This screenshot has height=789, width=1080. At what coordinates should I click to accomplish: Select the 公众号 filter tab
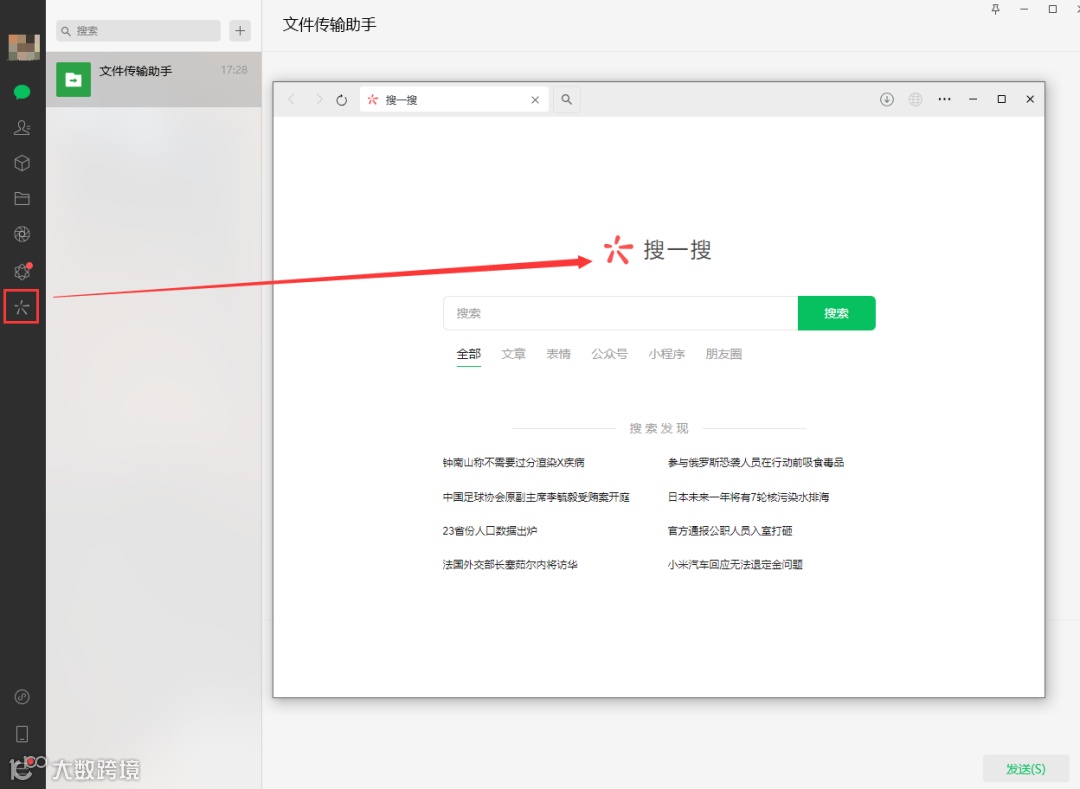(x=610, y=354)
